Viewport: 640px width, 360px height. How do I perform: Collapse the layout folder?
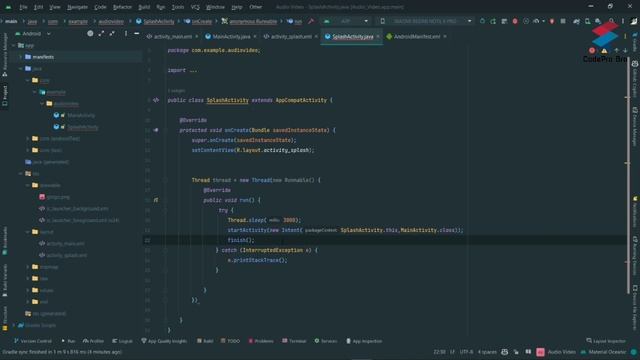tap(28, 231)
